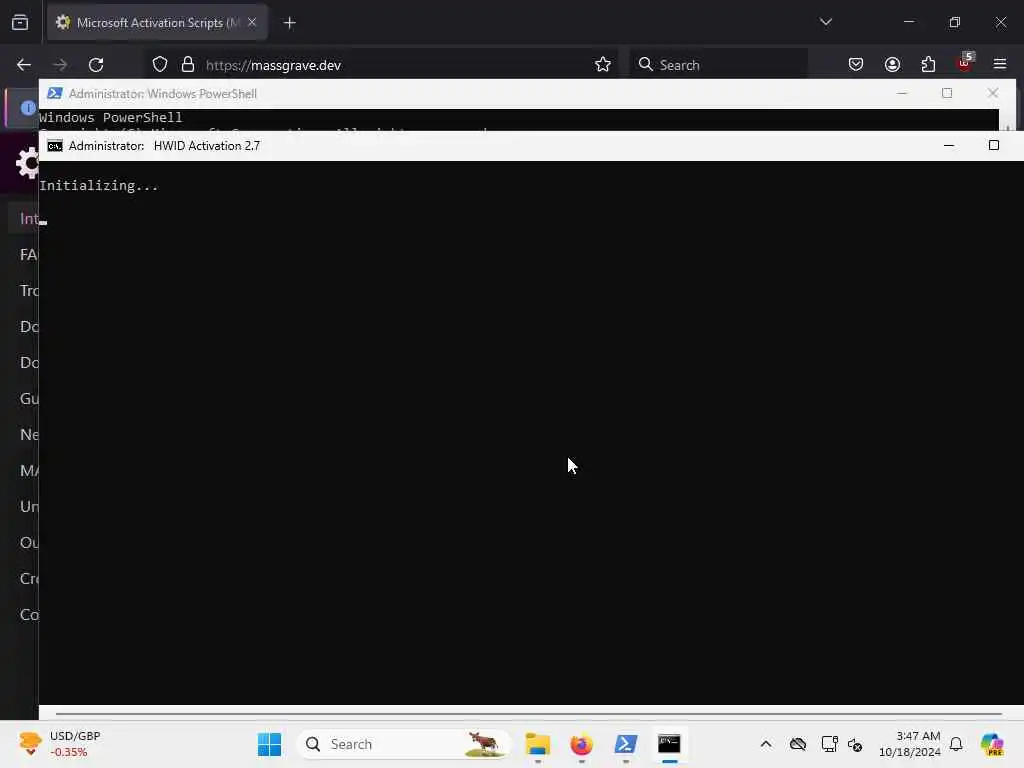Reload the massgrave.dev page
Viewport: 1024px width, 768px height.
click(x=96, y=65)
